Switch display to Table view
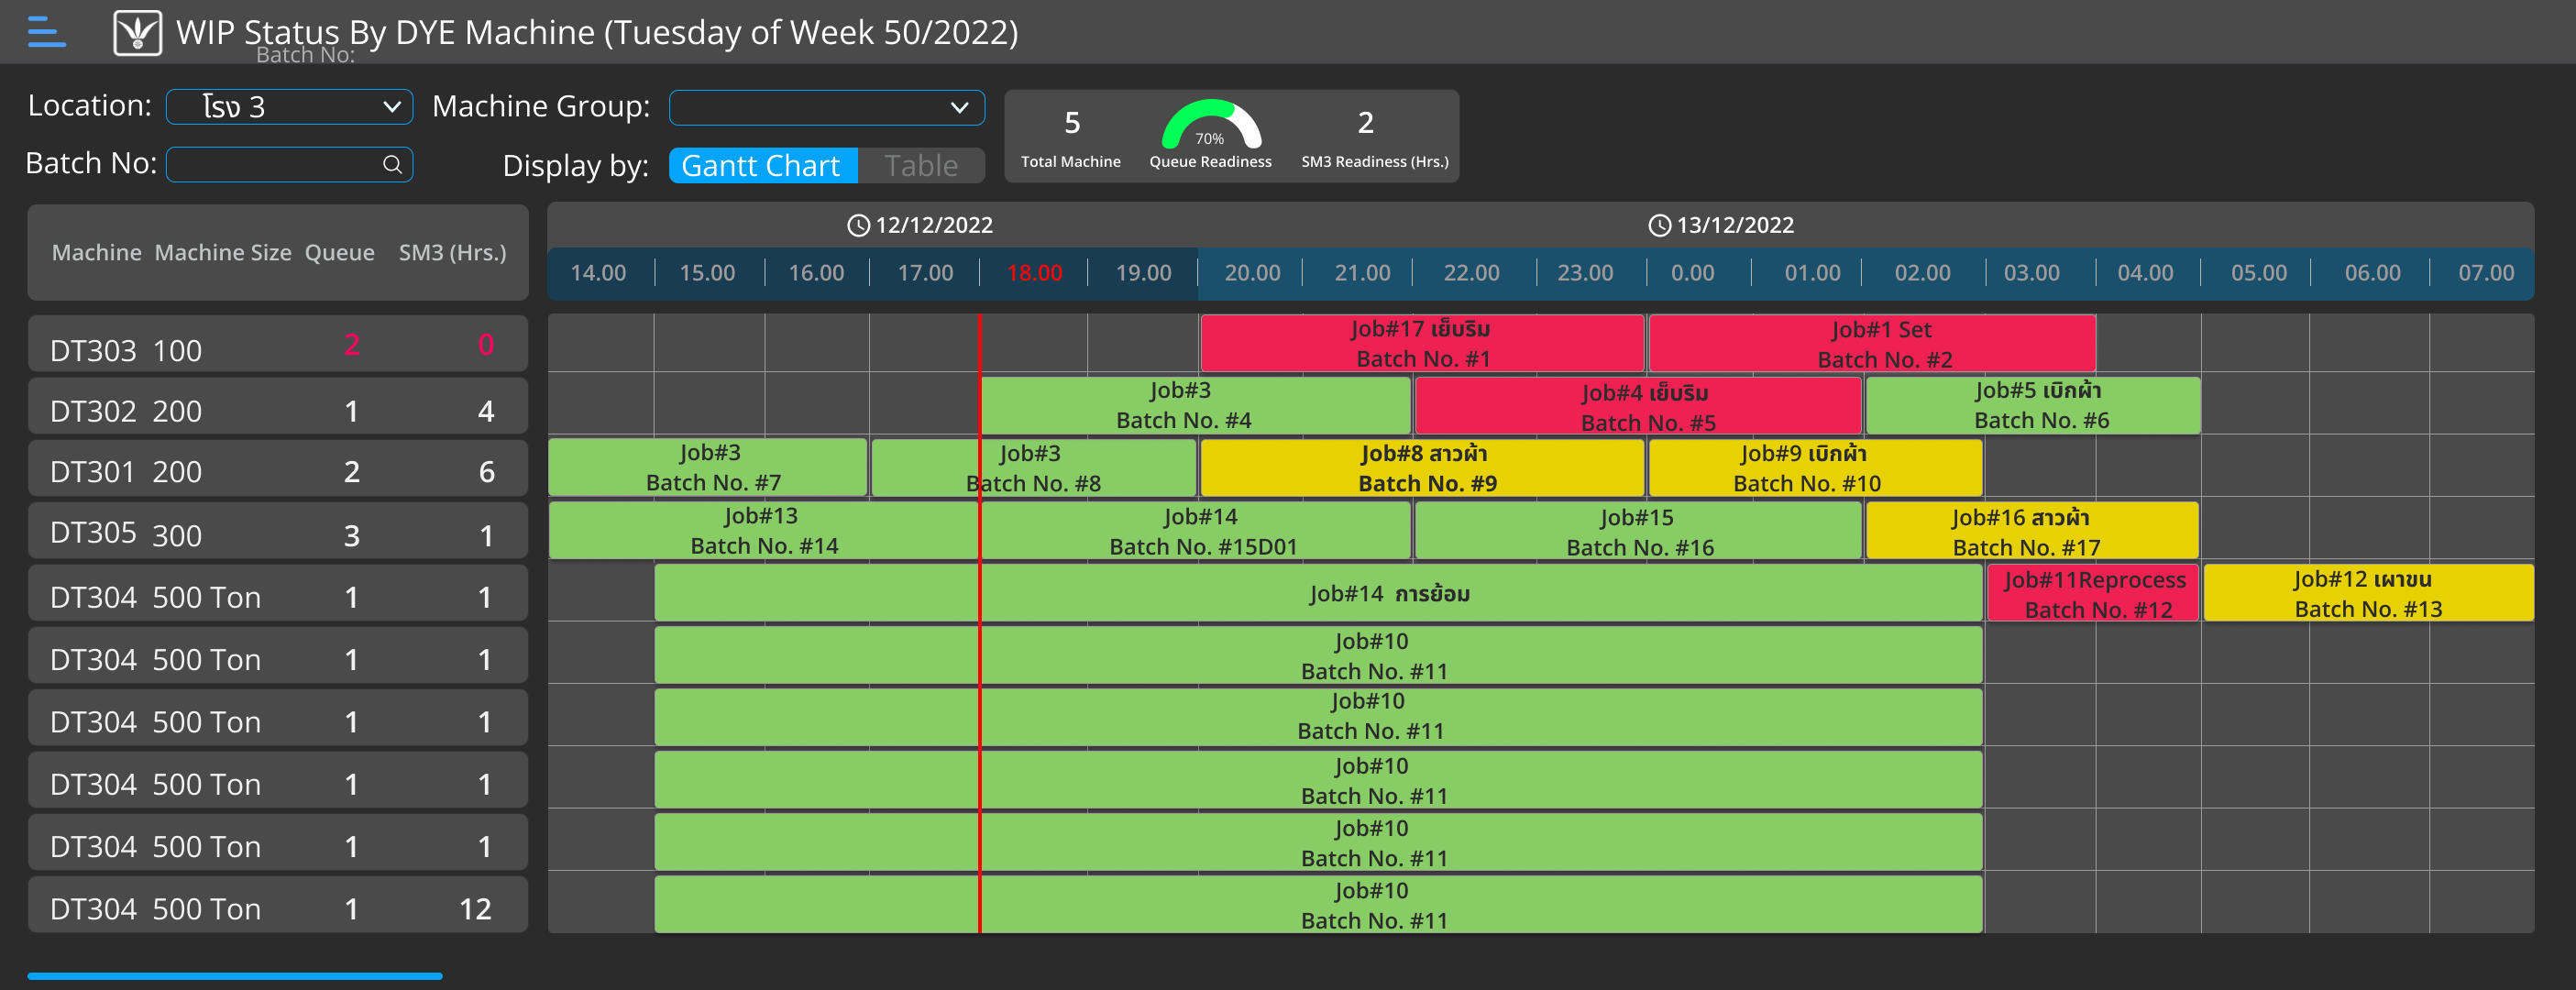The height and width of the screenshot is (990, 2576). 920,166
